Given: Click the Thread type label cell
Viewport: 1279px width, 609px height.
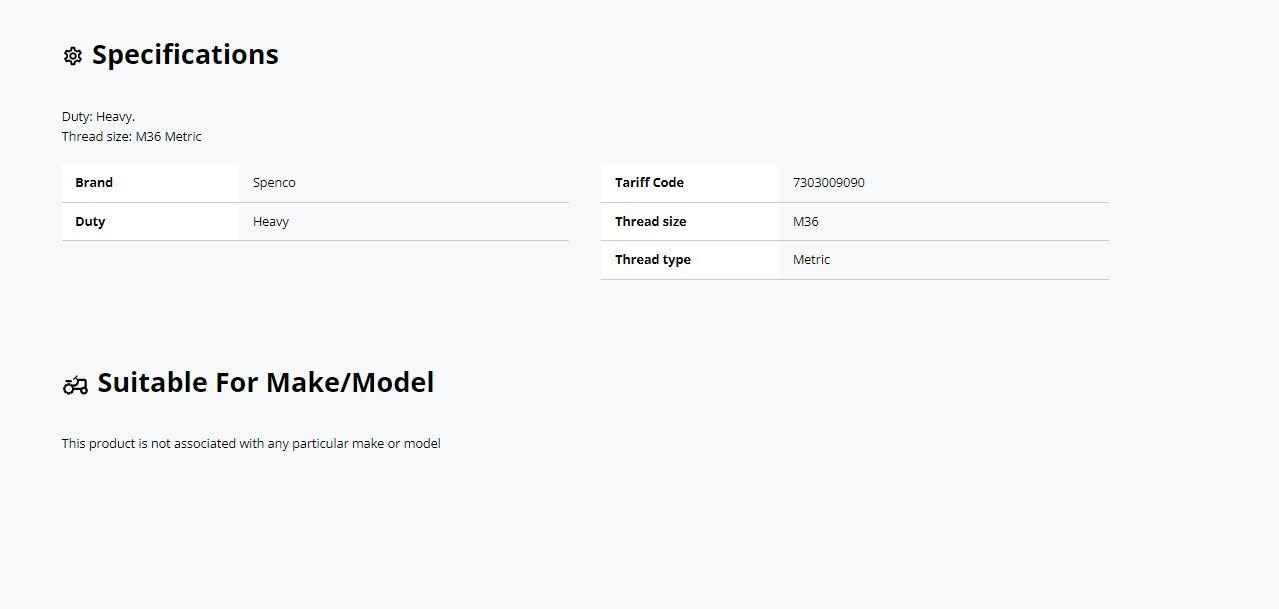Looking at the screenshot, I should pyautogui.click(x=689, y=260).
